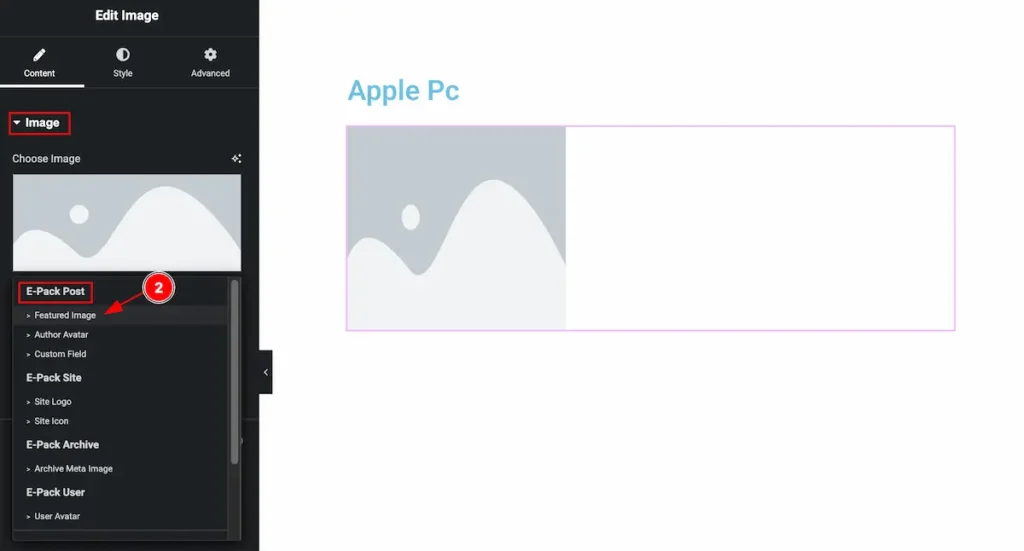
Task: Select the placeholder image on the canvas
Action: [456, 228]
